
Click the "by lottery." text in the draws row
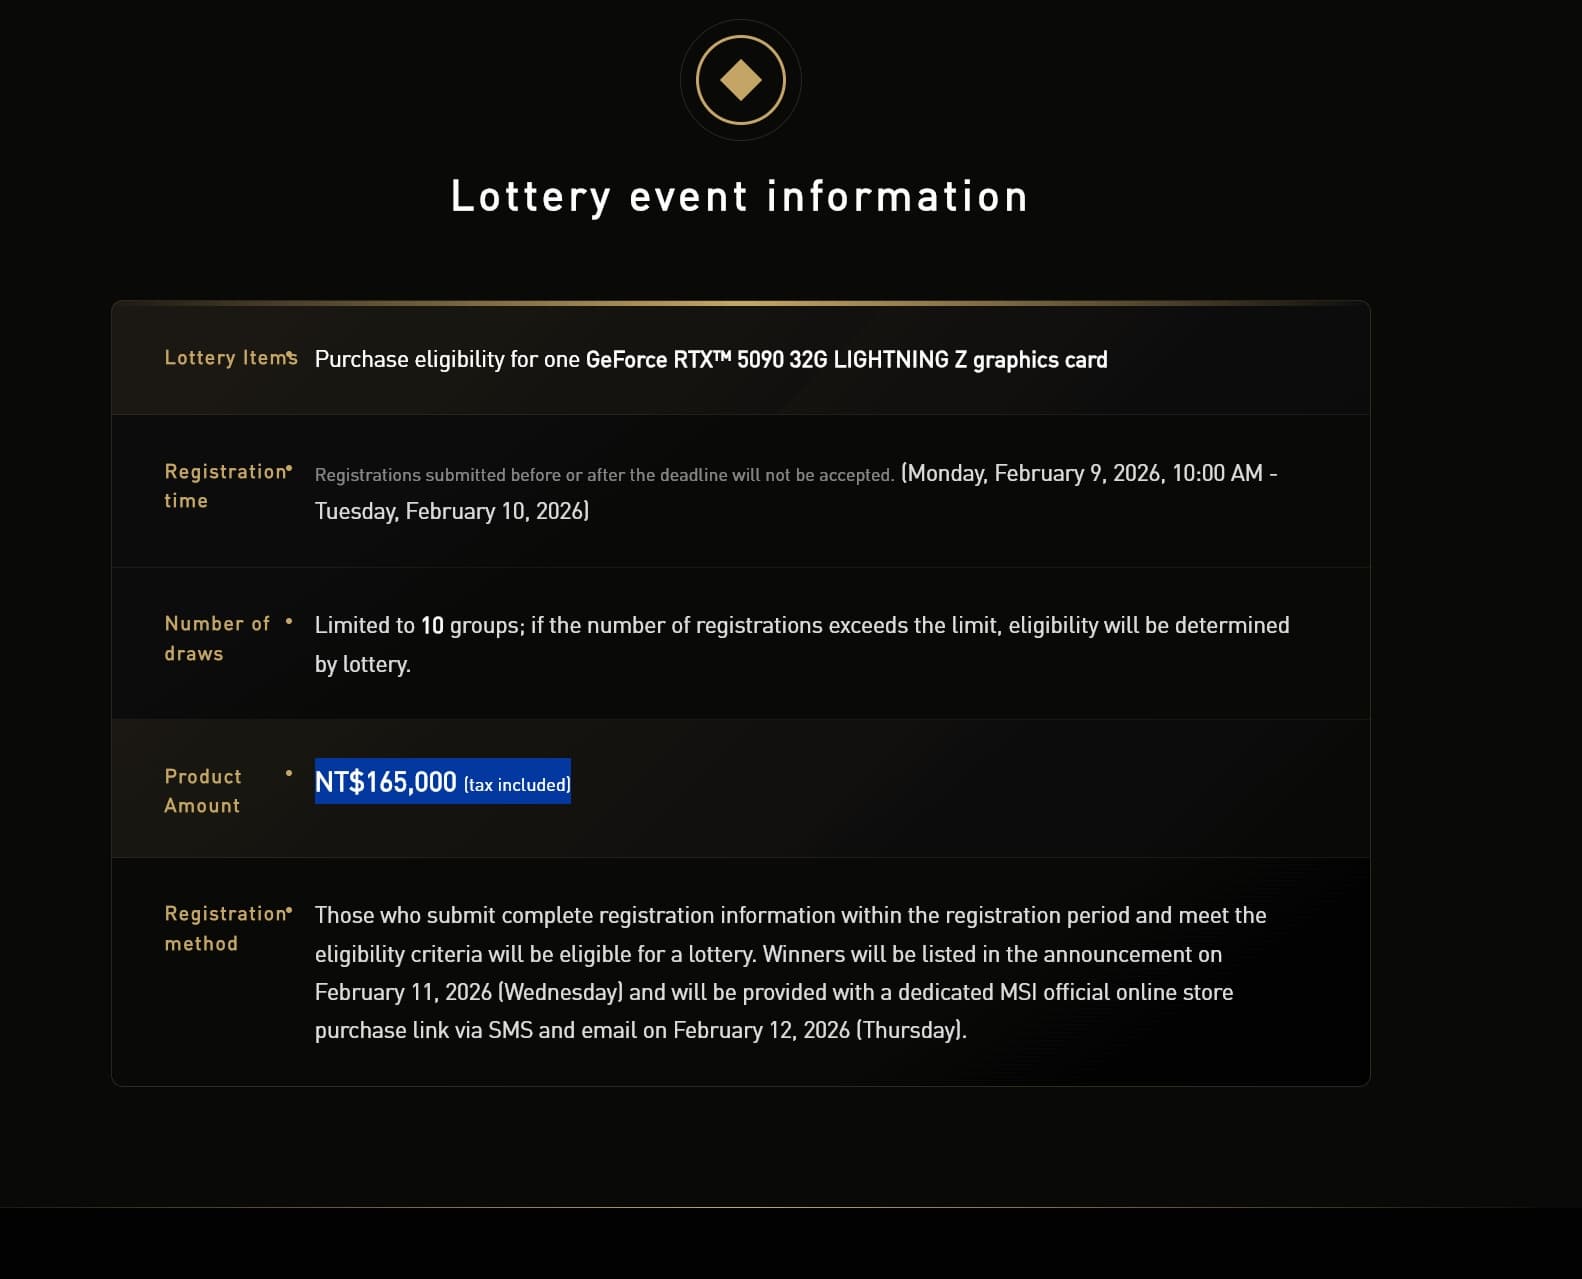pos(363,665)
